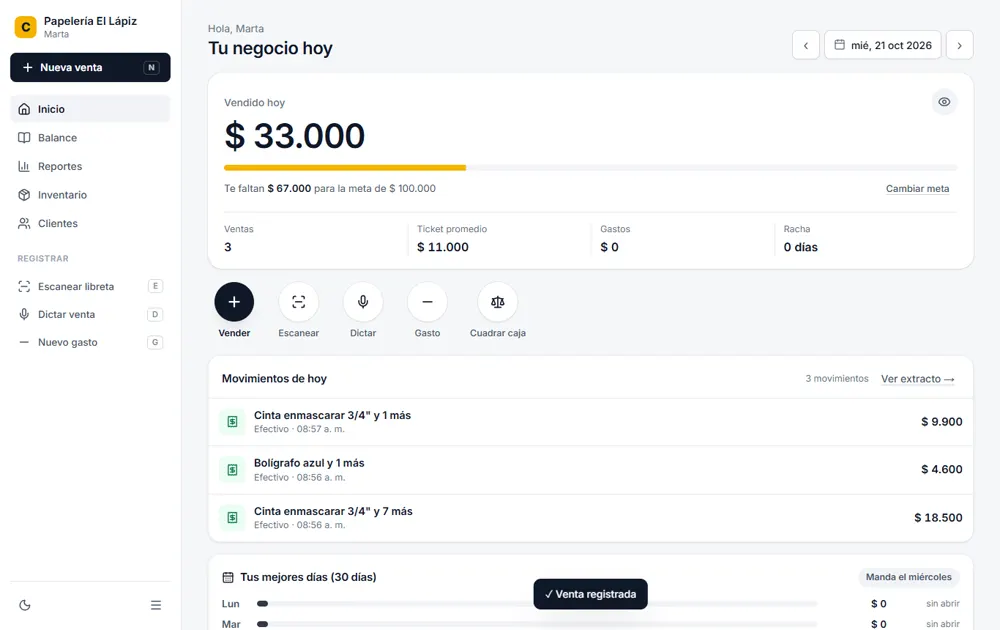Select Dictar venta in sidebar
This screenshot has height=630, width=1000.
[90, 314]
